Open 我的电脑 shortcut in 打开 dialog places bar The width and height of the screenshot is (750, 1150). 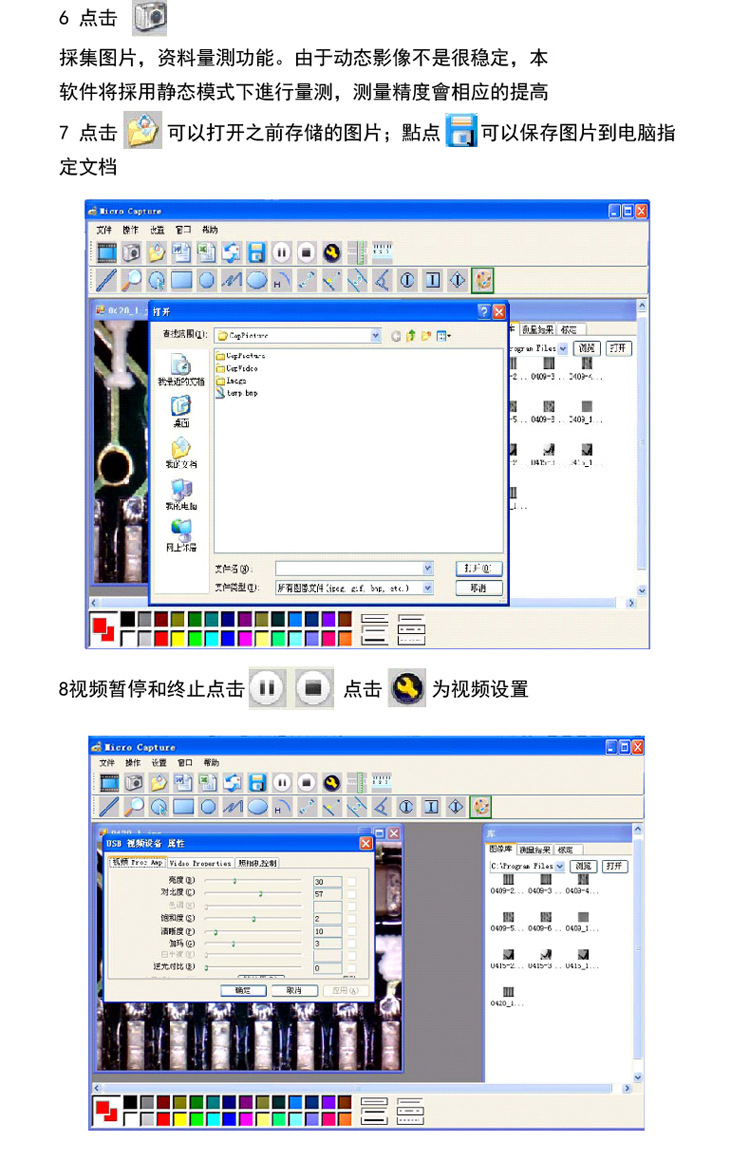(x=181, y=495)
